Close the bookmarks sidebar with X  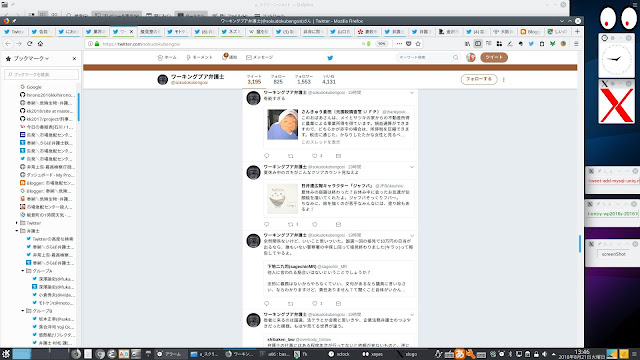click(x=74, y=59)
